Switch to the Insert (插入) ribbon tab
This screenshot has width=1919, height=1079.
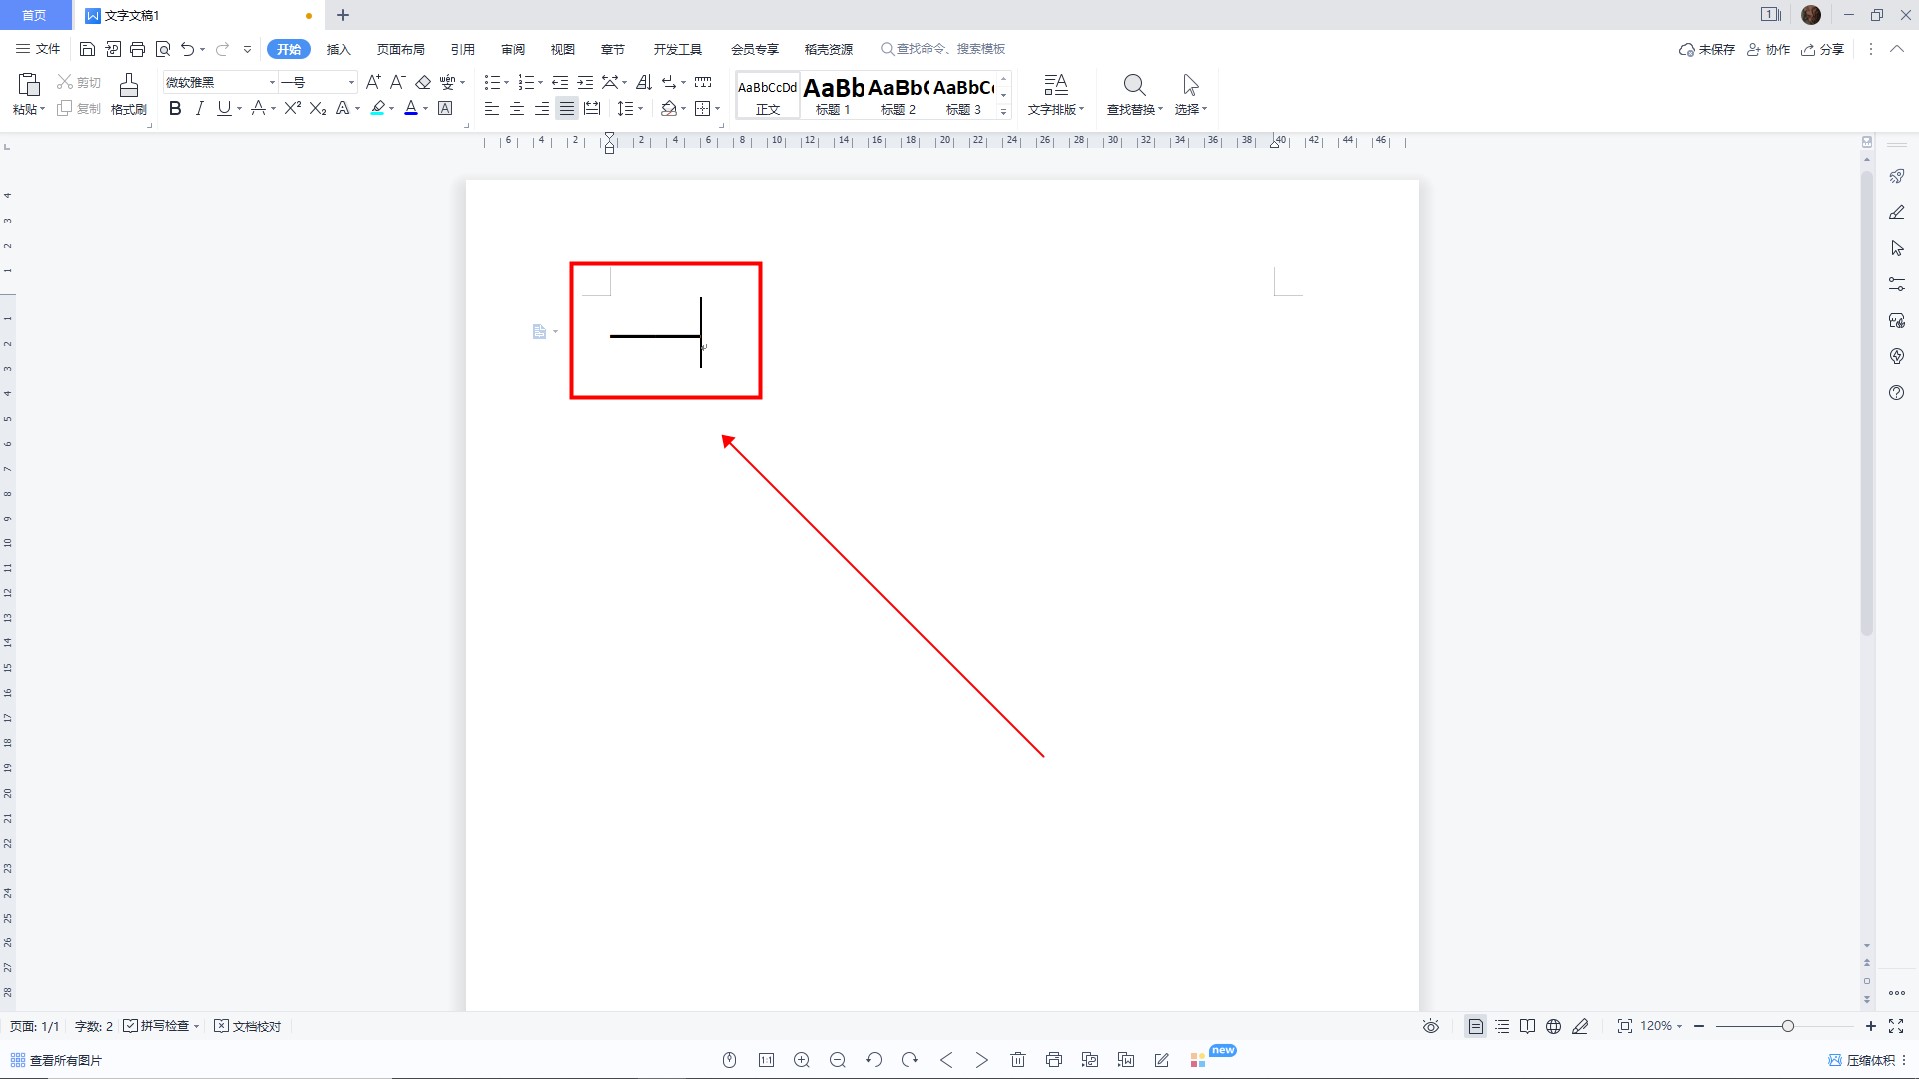339,49
